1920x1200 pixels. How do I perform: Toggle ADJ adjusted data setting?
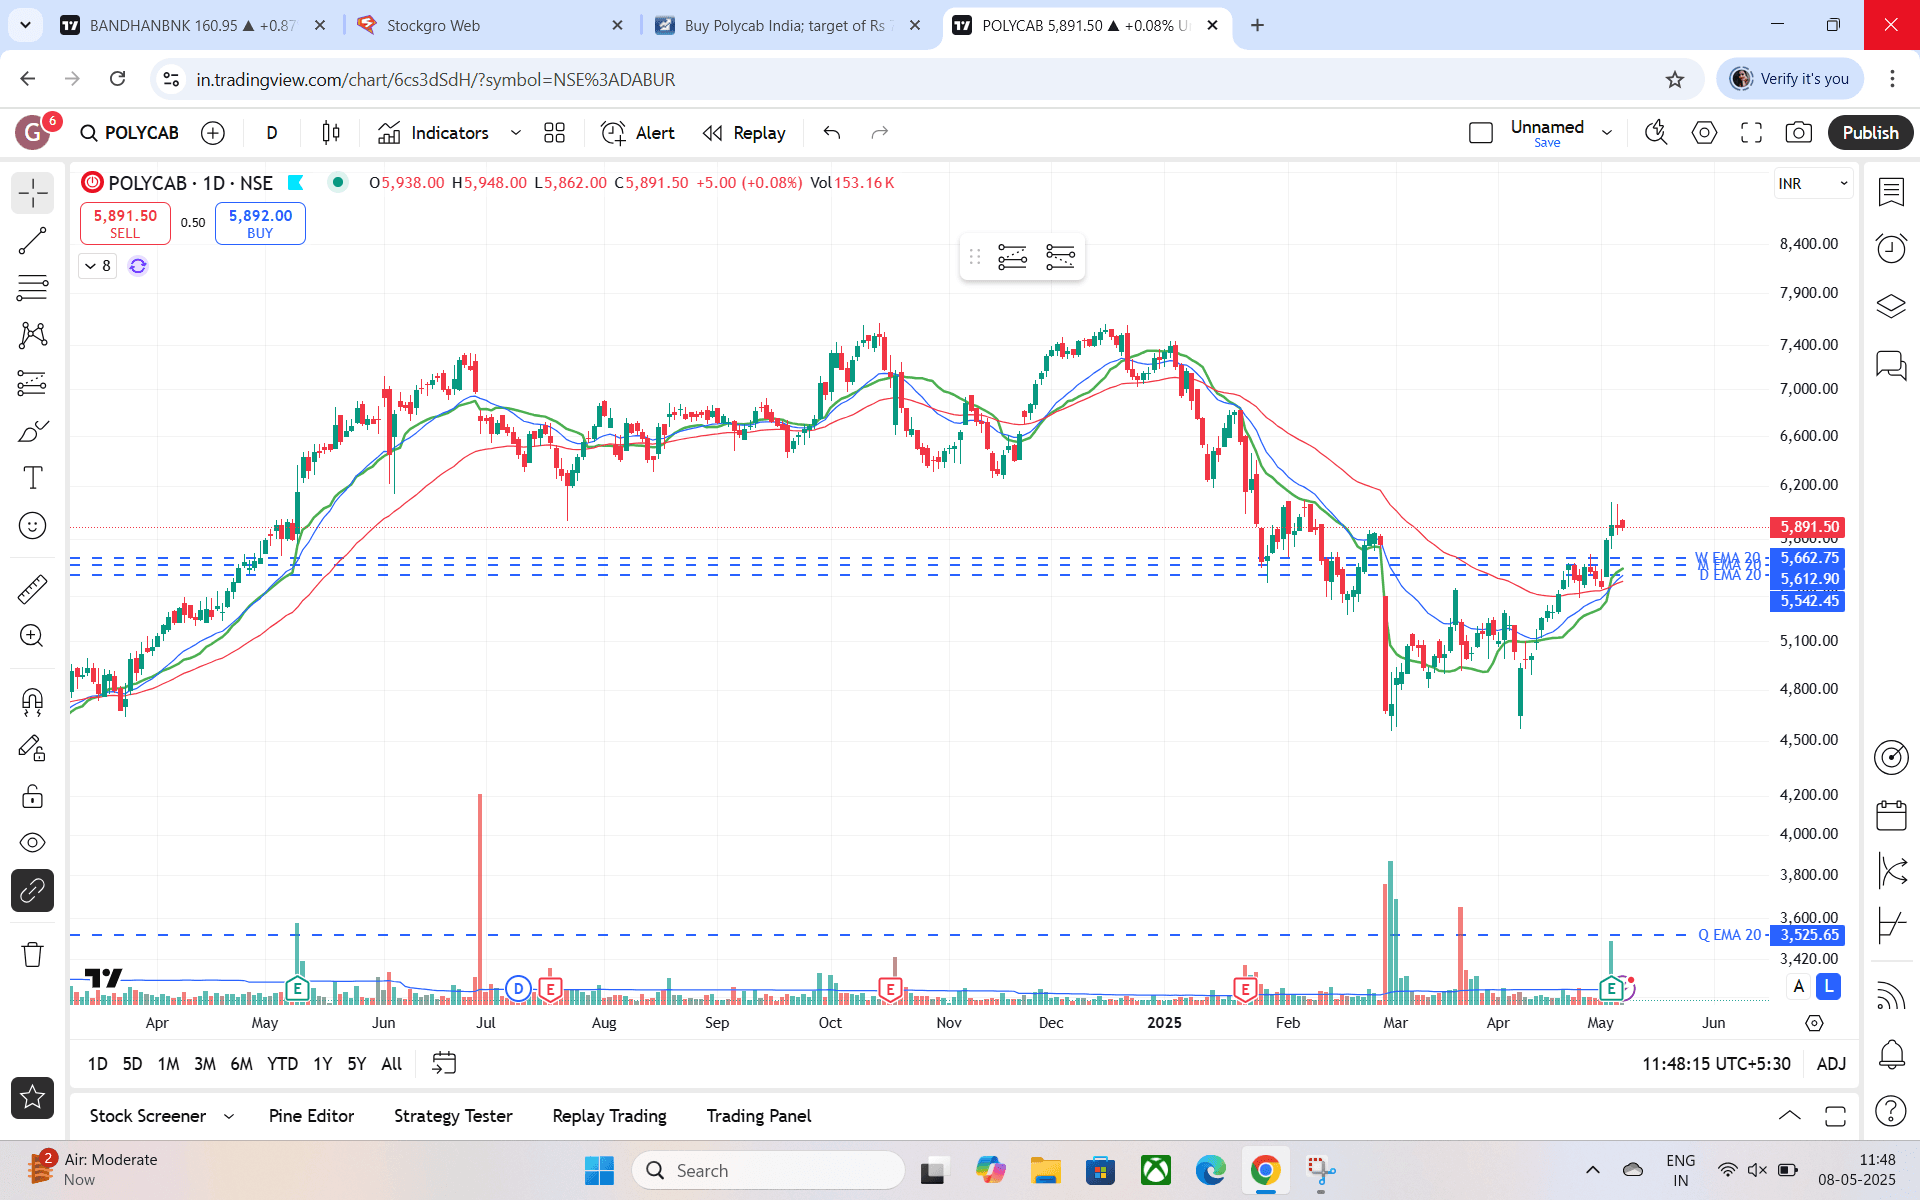point(1831,1064)
